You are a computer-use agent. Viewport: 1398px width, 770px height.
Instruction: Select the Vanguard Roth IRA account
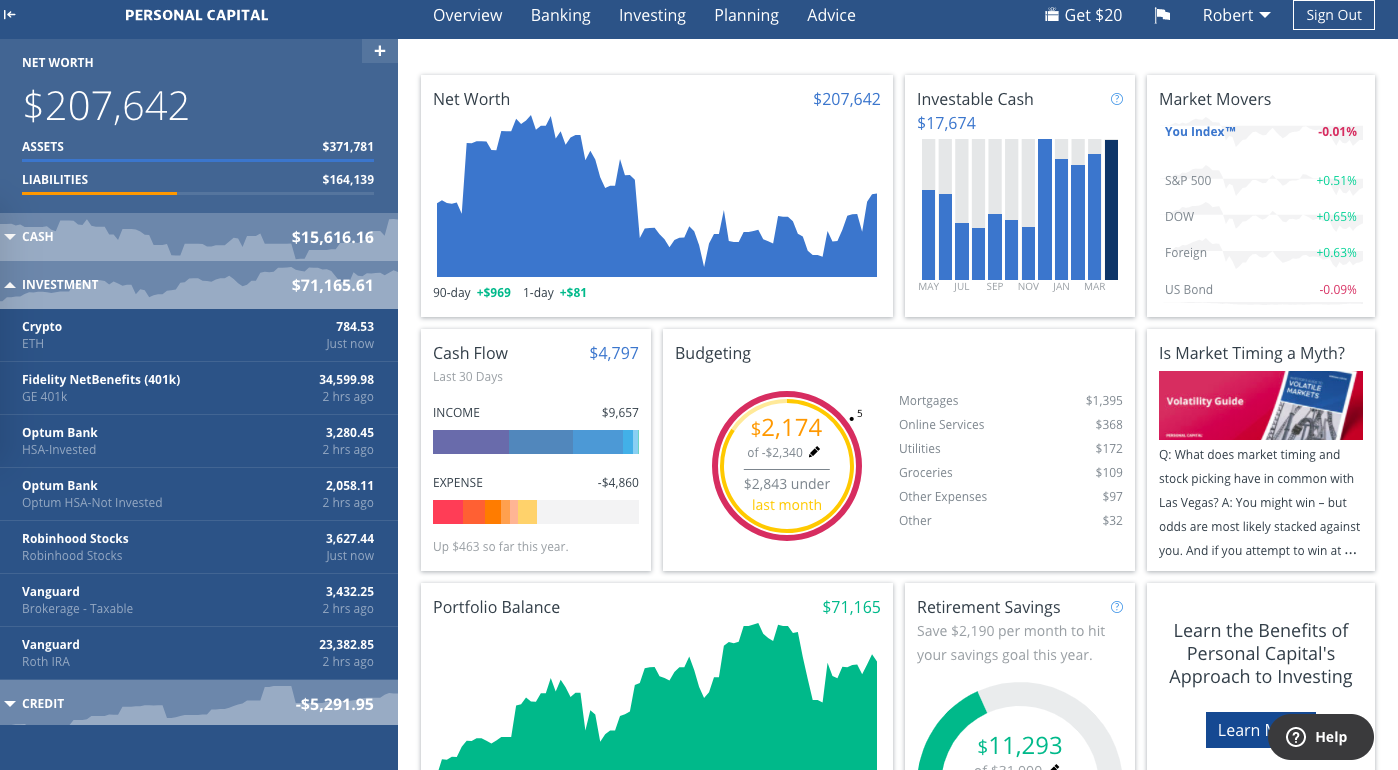[x=199, y=653]
